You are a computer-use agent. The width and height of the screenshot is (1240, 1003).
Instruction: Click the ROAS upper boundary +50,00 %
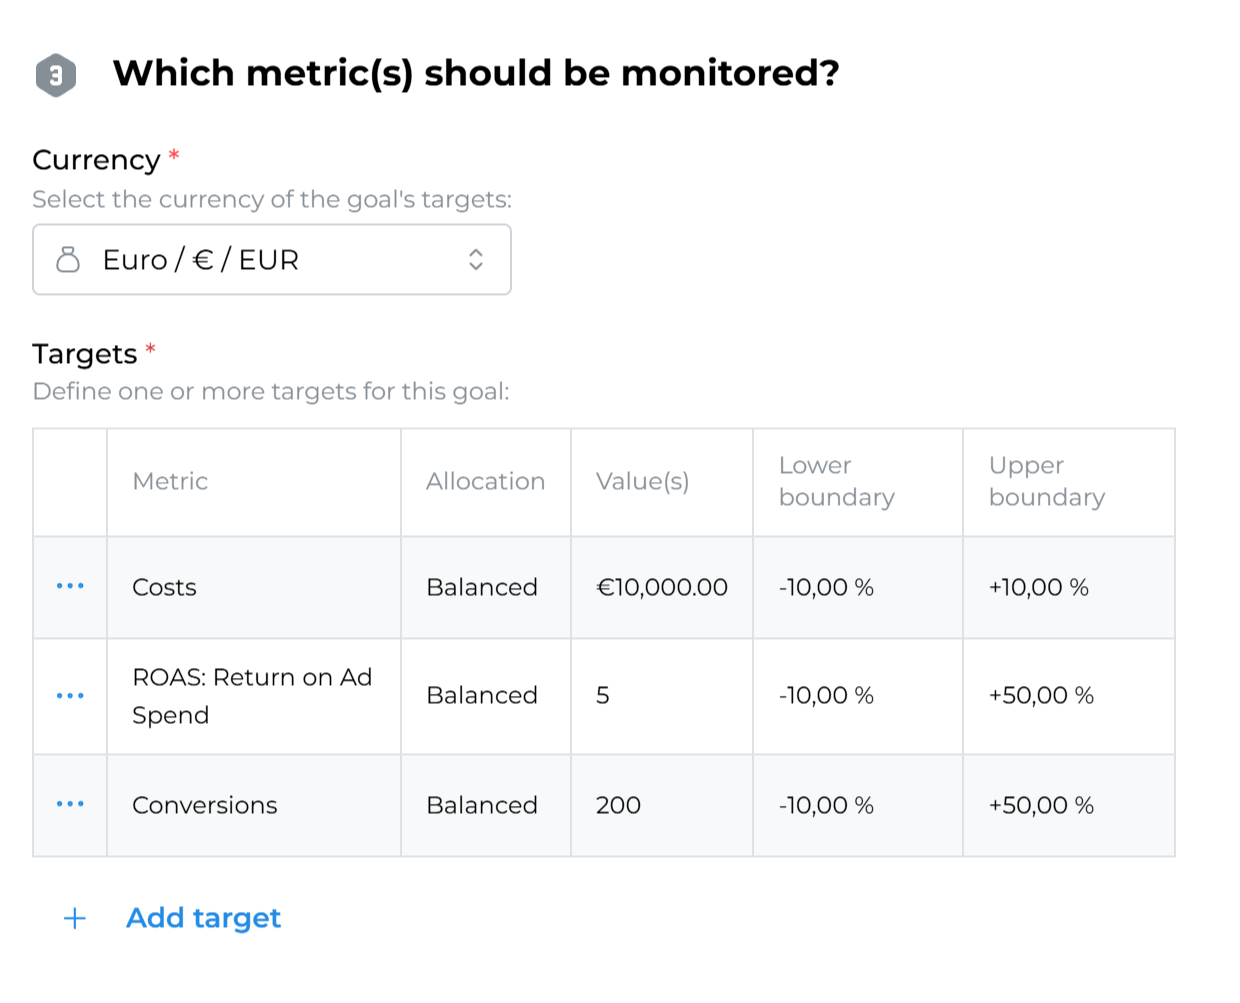[x=1041, y=696]
